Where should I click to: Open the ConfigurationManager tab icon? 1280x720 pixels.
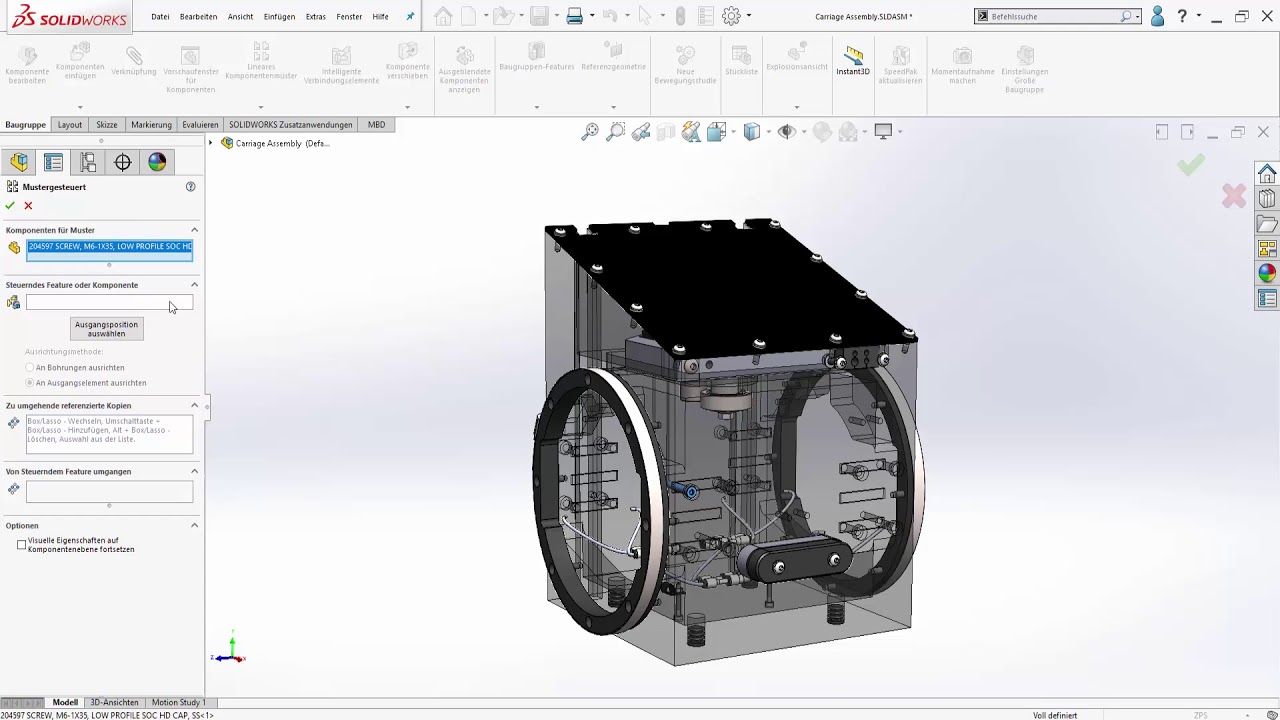pyautogui.click(x=88, y=162)
